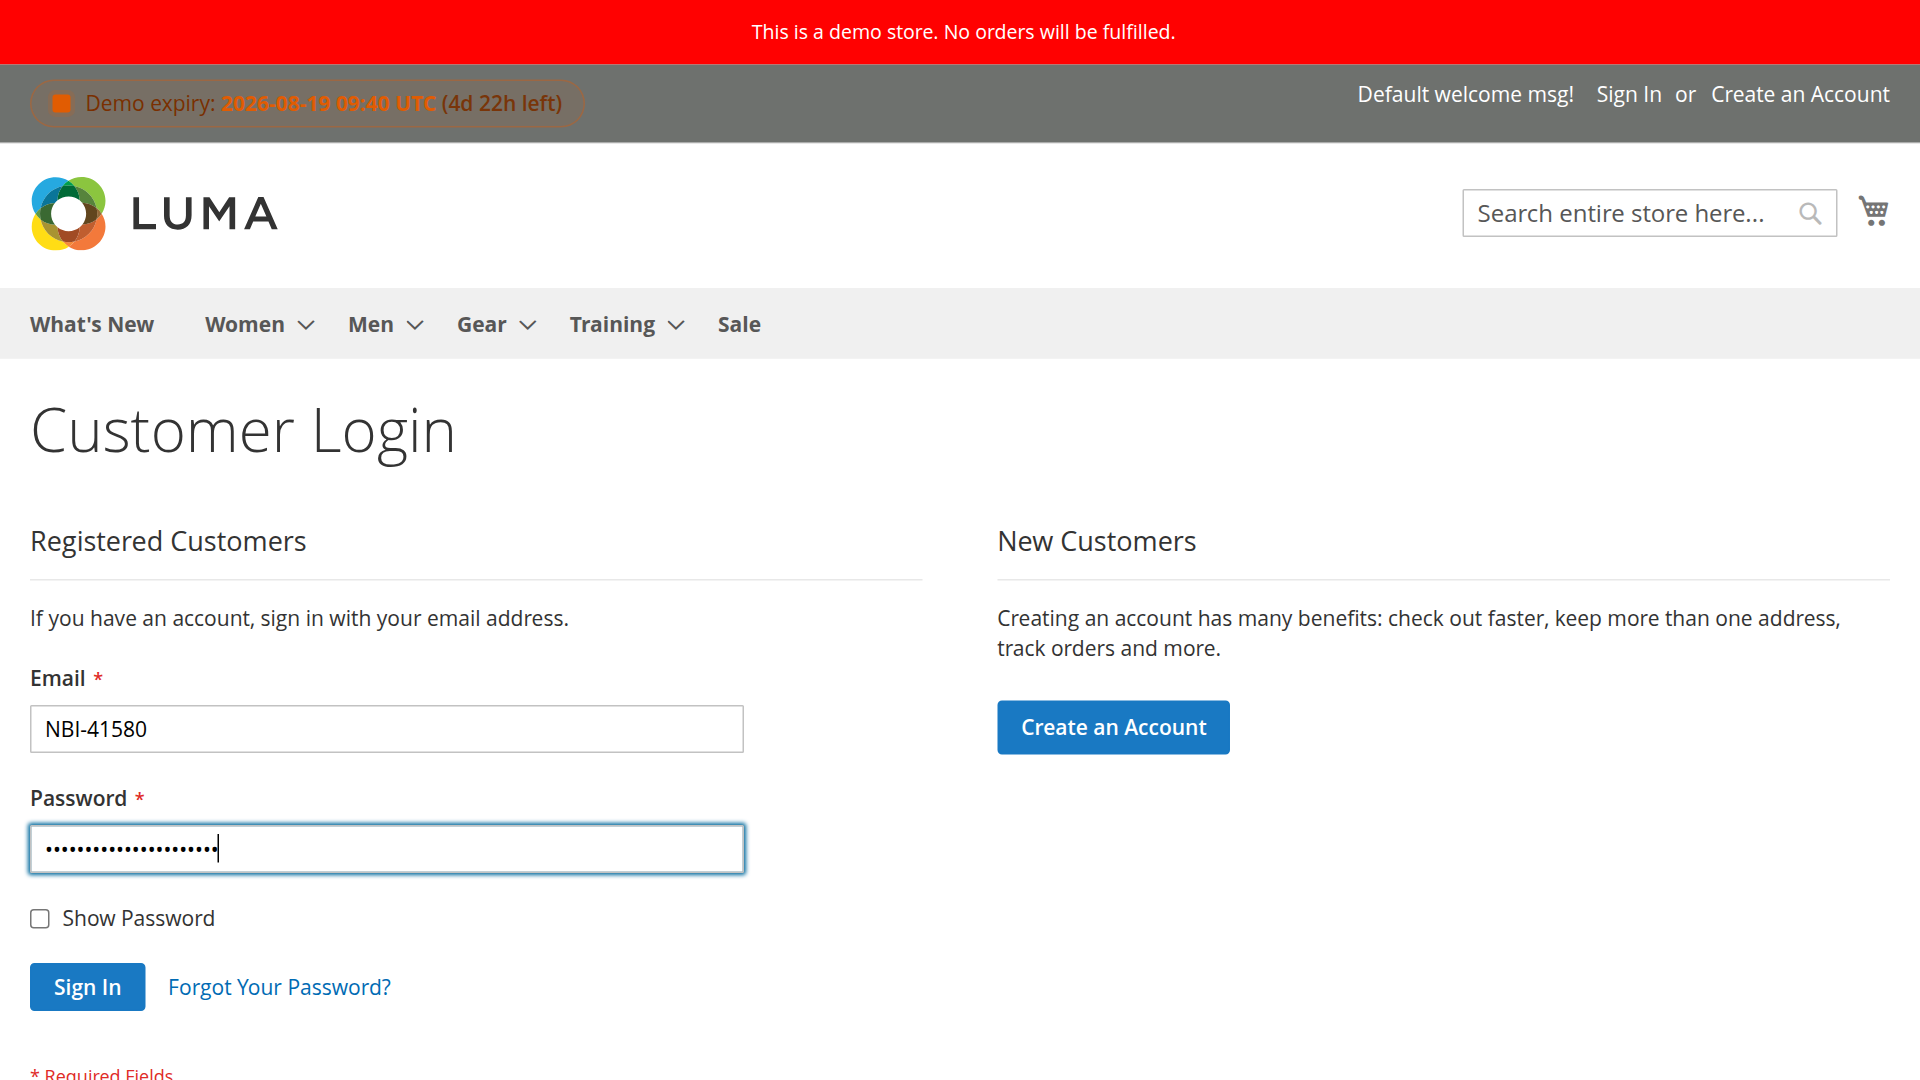The height and width of the screenshot is (1080, 1920).
Task: Click the blue Create an Account button
Action: coord(1113,727)
